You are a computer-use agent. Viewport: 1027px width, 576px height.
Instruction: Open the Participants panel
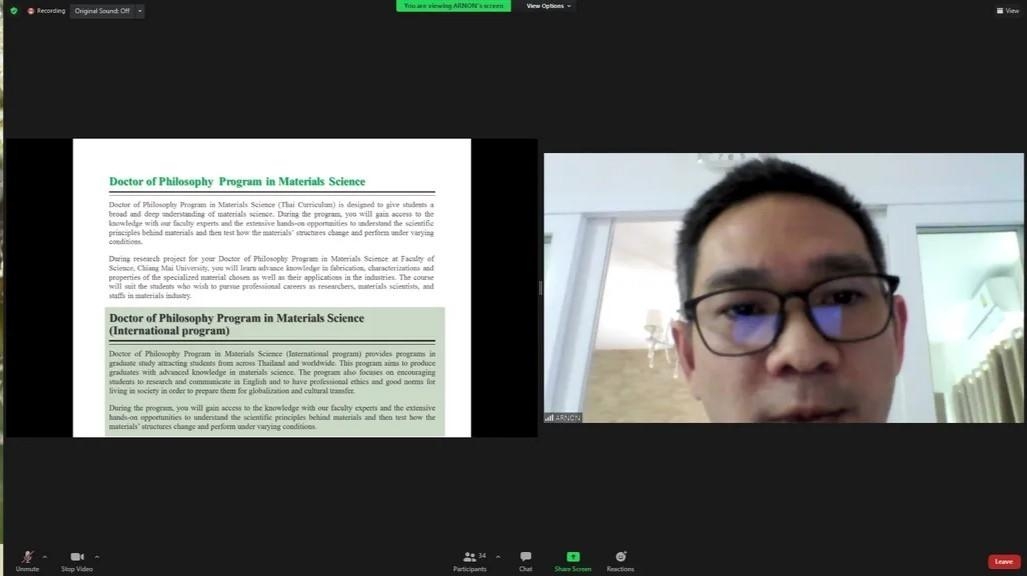click(x=470, y=560)
